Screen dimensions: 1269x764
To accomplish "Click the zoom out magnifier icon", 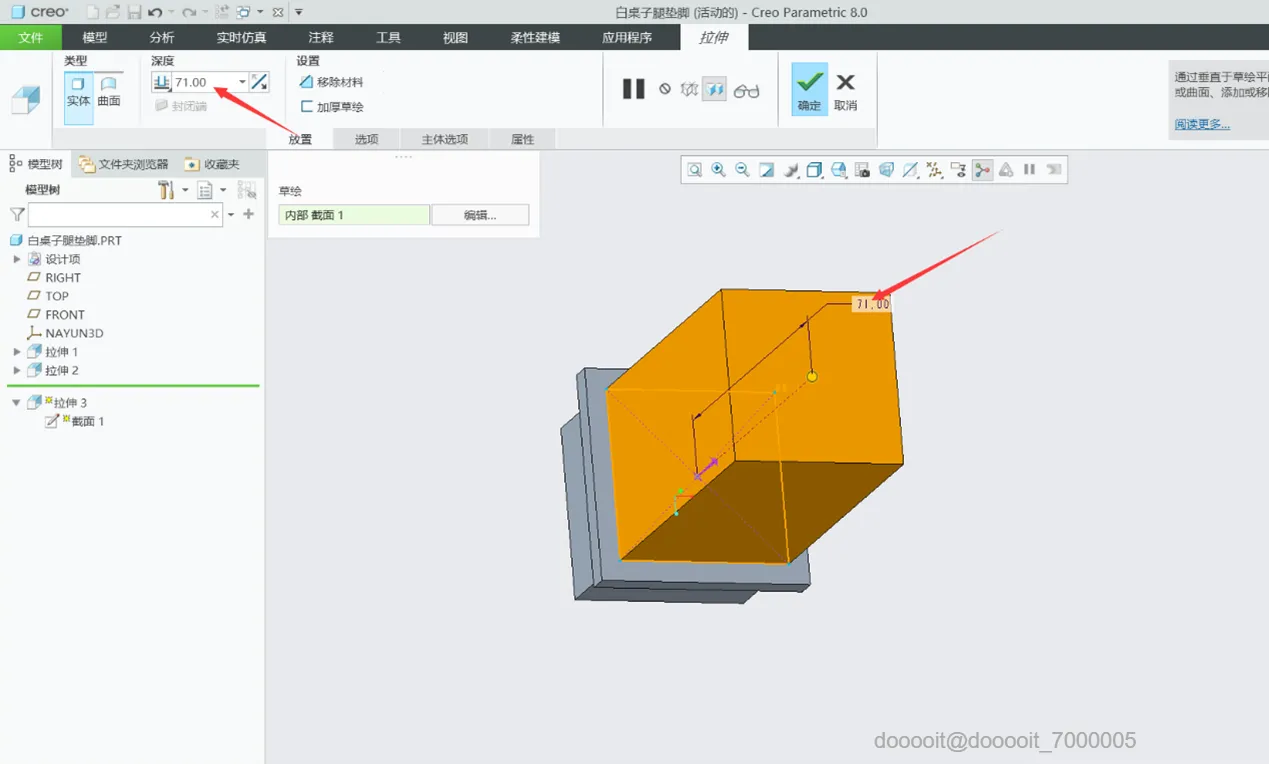I will [x=742, y=170].
